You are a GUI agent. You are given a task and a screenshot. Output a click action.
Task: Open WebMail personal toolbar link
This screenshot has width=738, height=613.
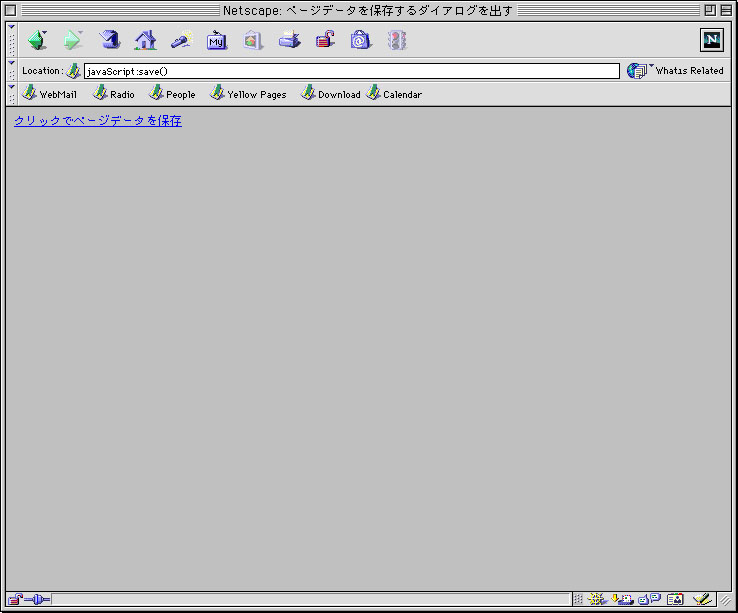[x=50, y=94]
